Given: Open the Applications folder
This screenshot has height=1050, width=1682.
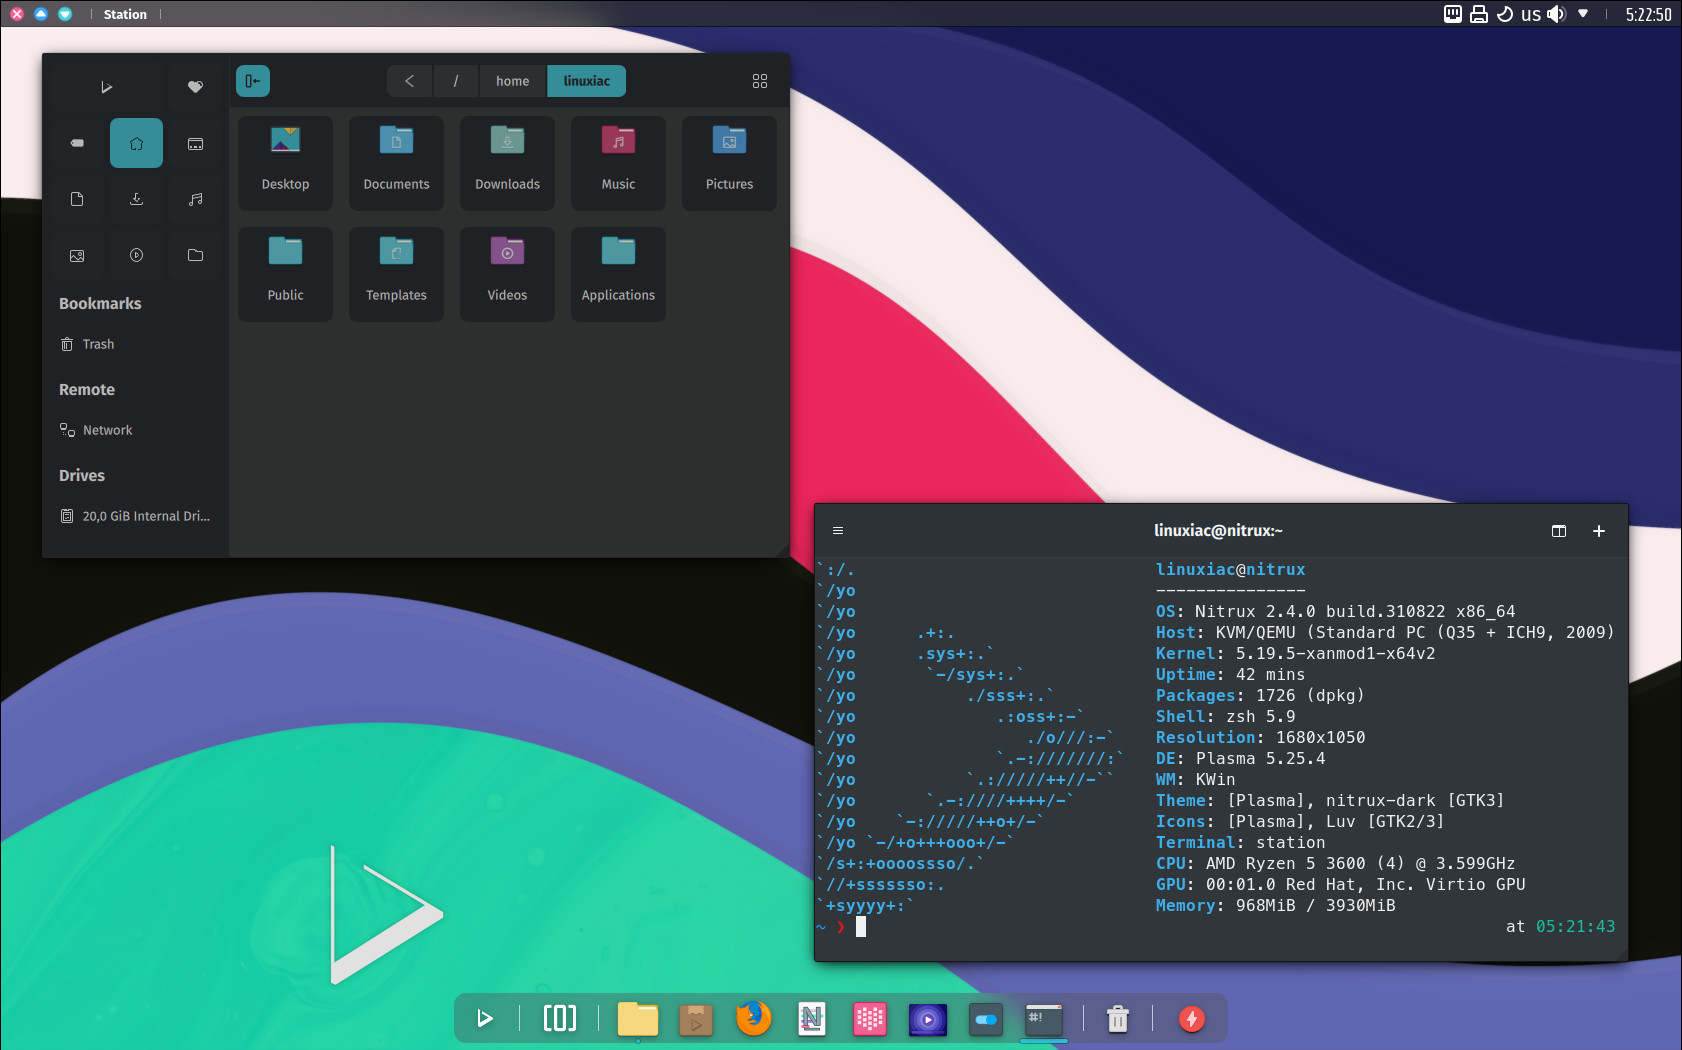Looking at the screenshot, I should 618,274.
